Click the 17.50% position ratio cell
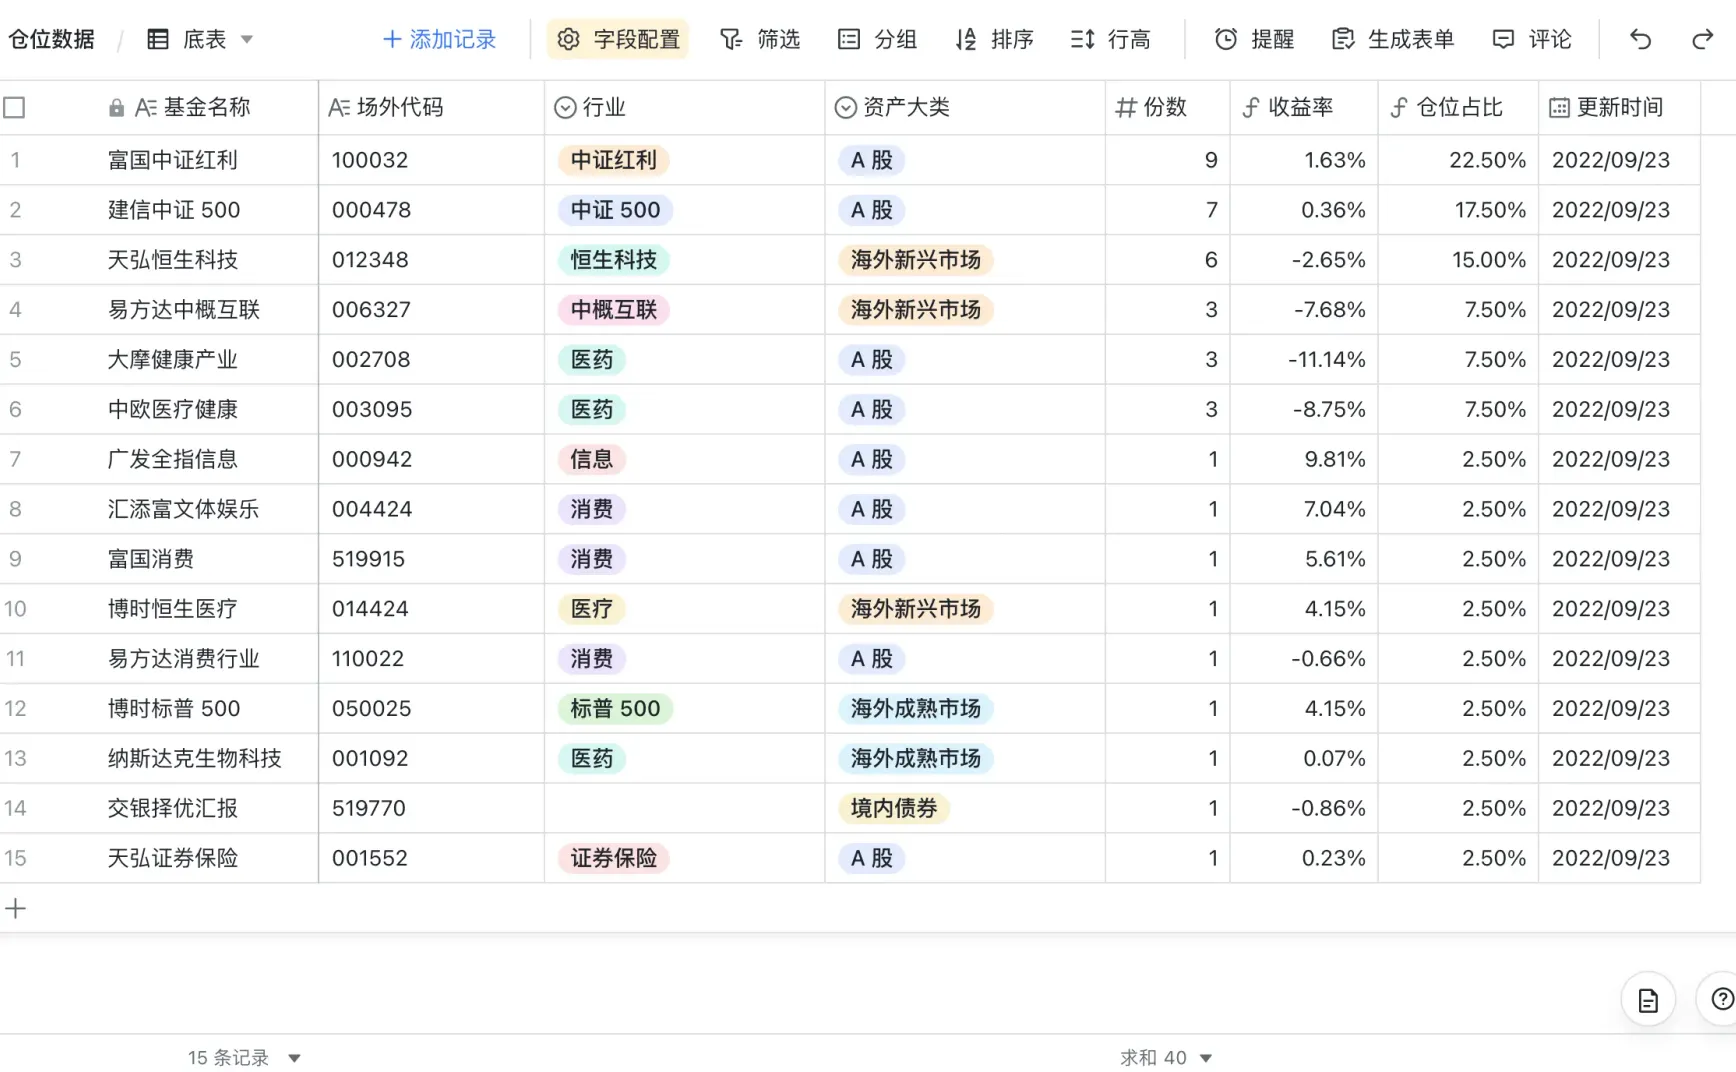Screen dimensions: 1736x1072 (1458, 210)
